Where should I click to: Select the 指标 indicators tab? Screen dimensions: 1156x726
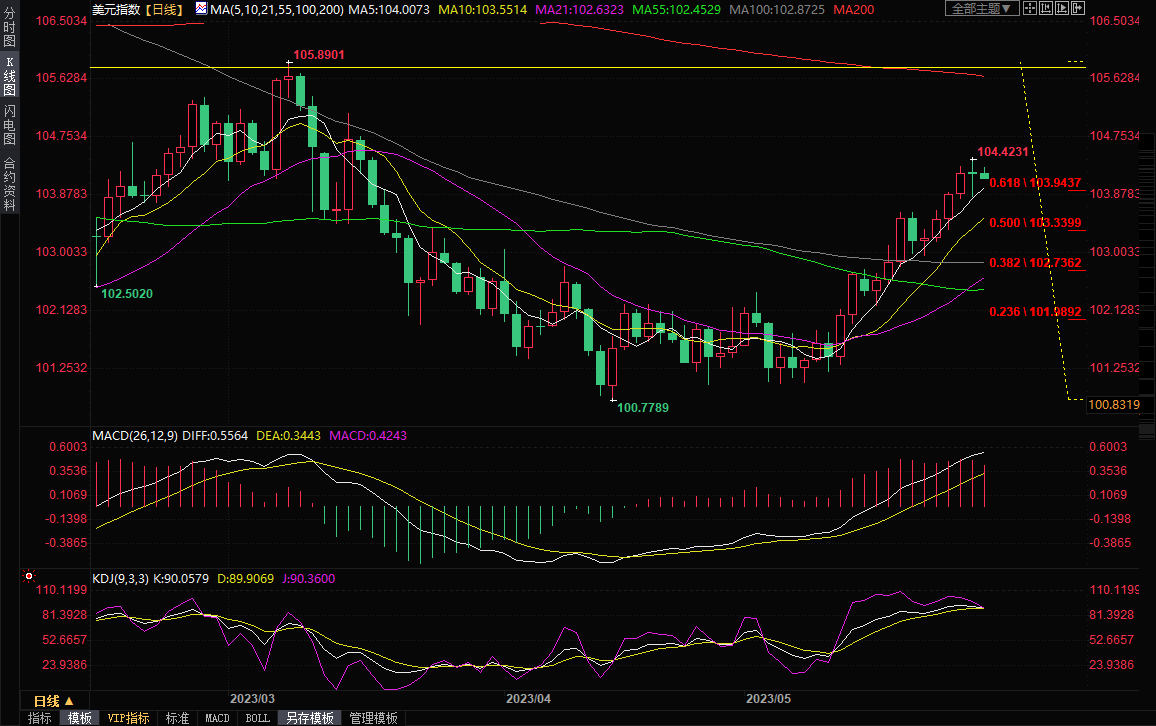click(x=39, y=718)
